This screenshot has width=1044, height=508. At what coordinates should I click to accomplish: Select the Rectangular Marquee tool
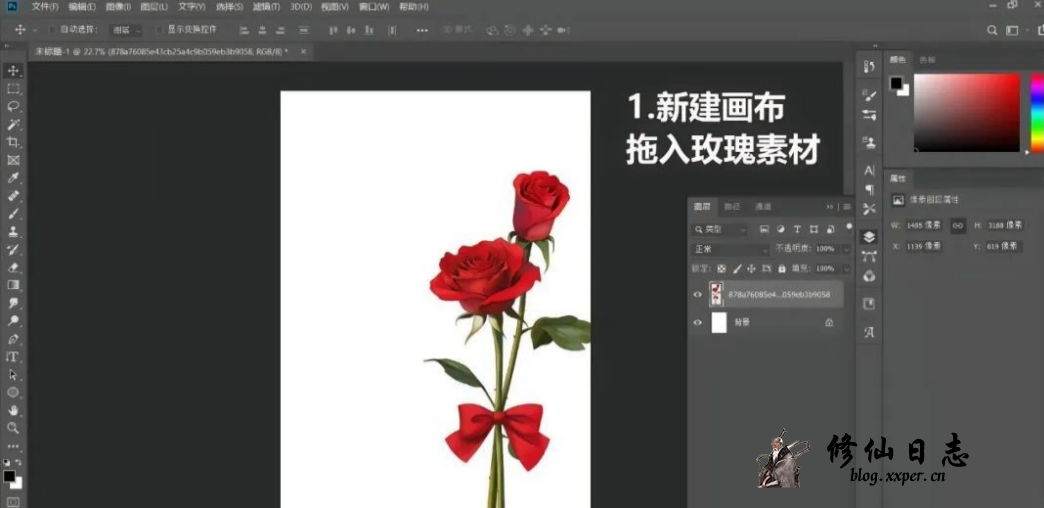tap(13, 88)
